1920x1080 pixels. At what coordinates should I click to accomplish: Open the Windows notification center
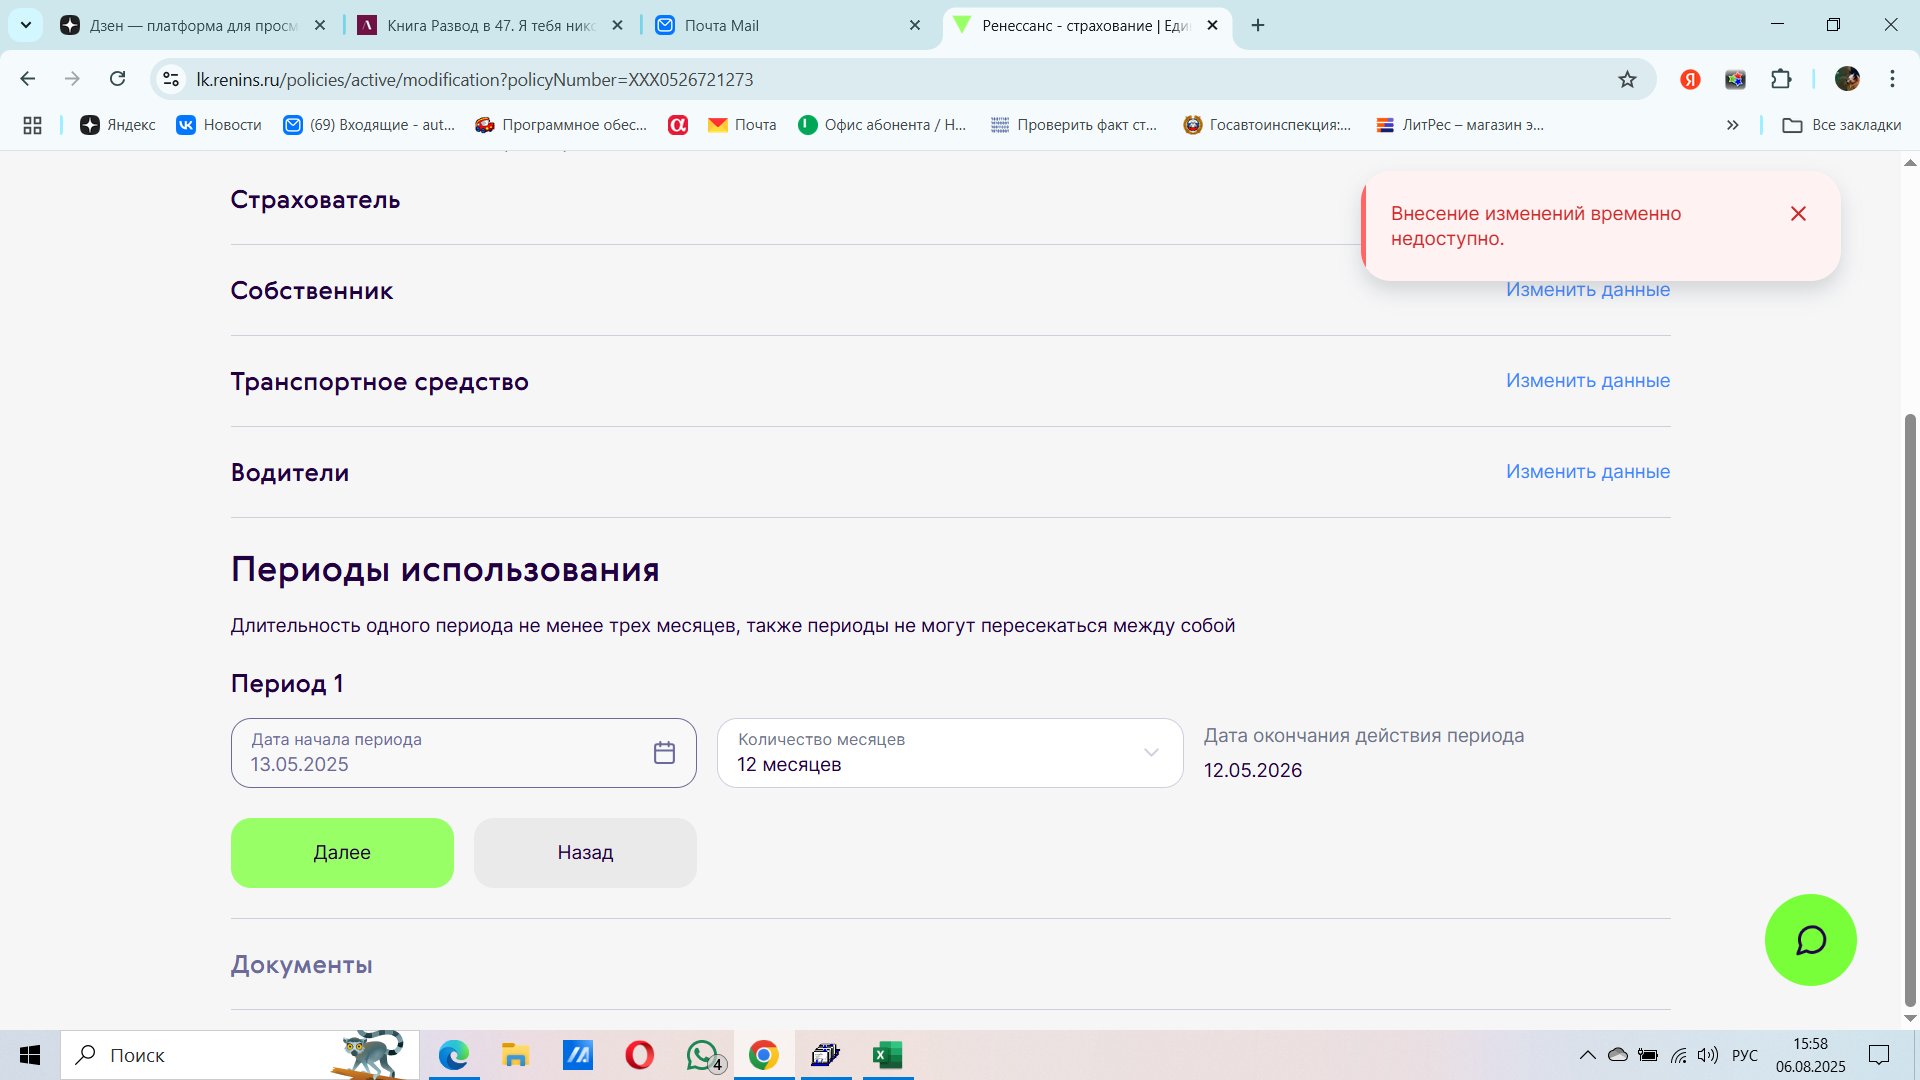pos(1879,1055)
